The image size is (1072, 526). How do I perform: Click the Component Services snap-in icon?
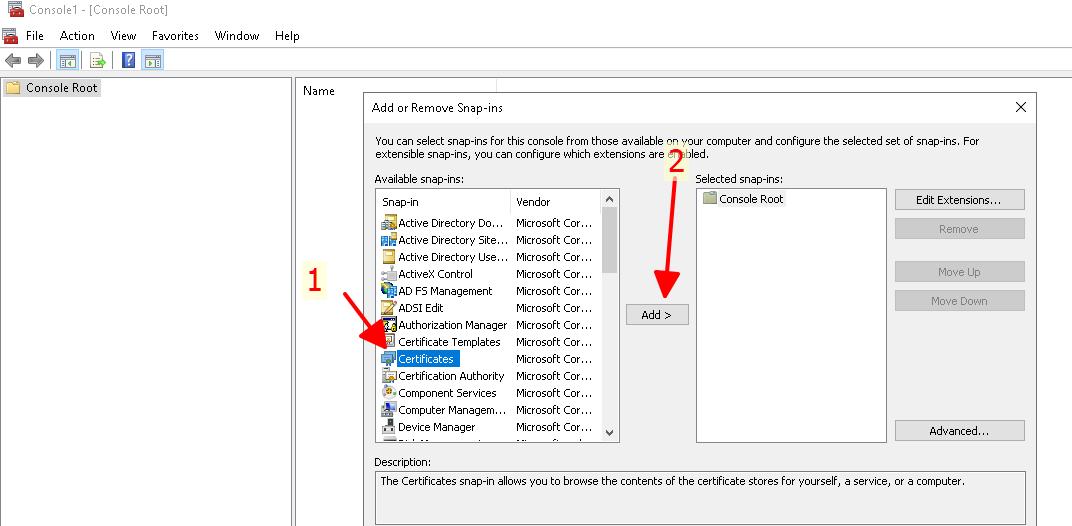pyautogui.click(x=389, y=393)
